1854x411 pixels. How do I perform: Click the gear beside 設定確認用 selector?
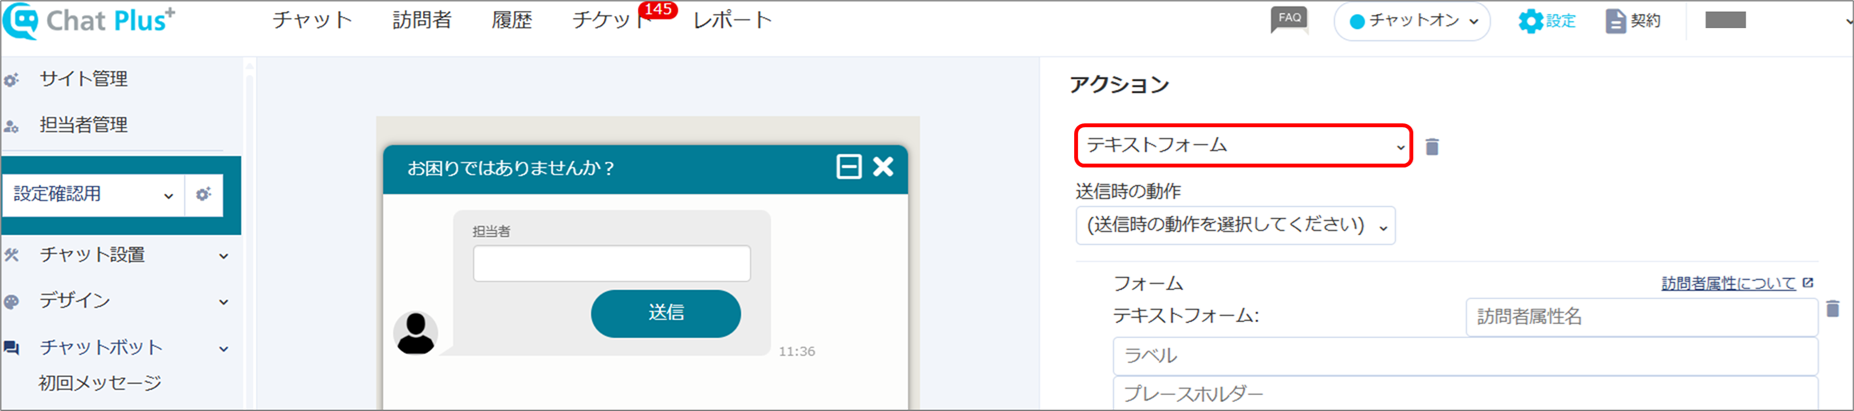tap(203, 194)
